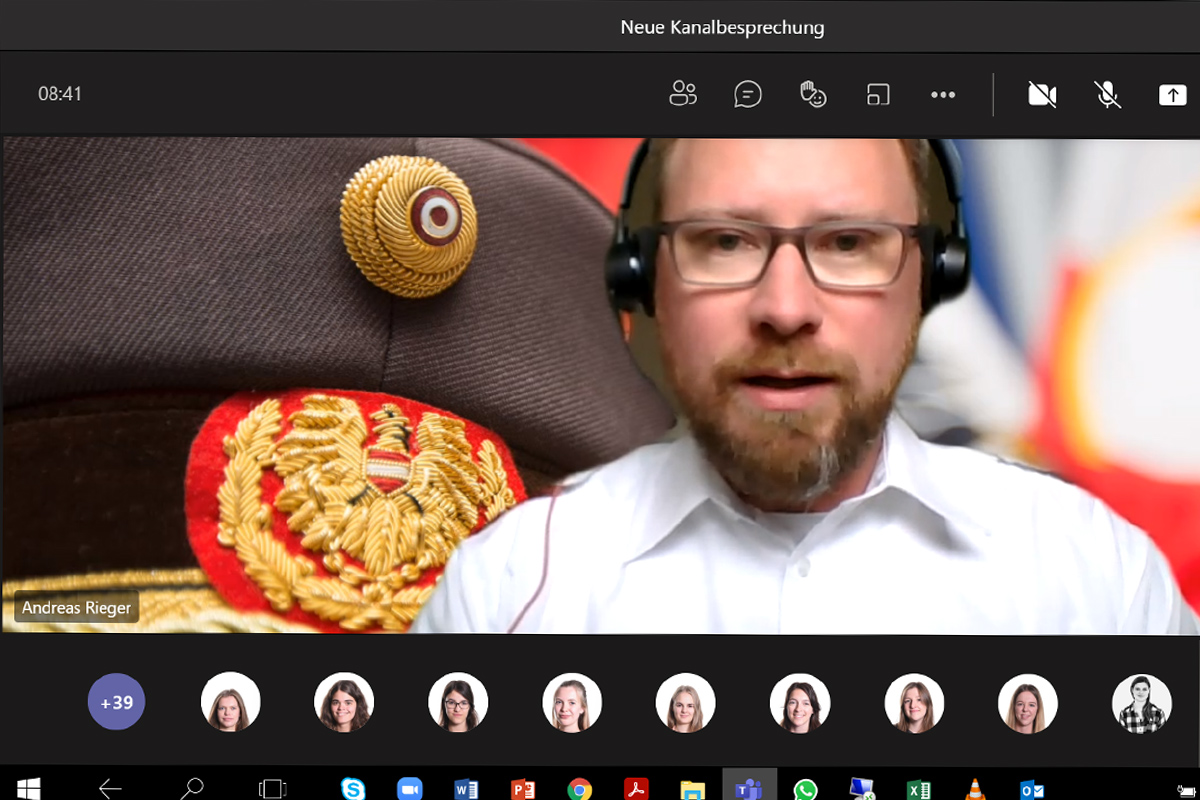
Task: Expand the +39 additional participants bubble
Action: pyautogui.click(x=117, y=702)
